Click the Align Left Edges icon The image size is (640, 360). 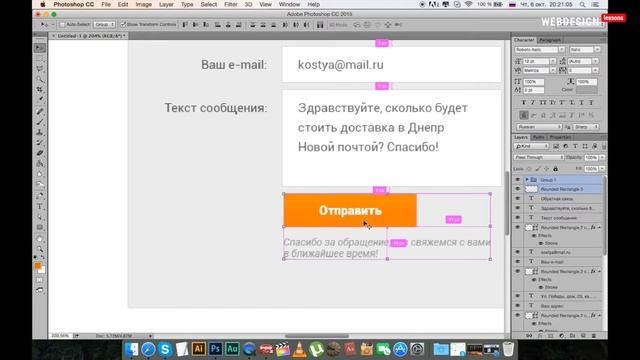click(218, 25)
